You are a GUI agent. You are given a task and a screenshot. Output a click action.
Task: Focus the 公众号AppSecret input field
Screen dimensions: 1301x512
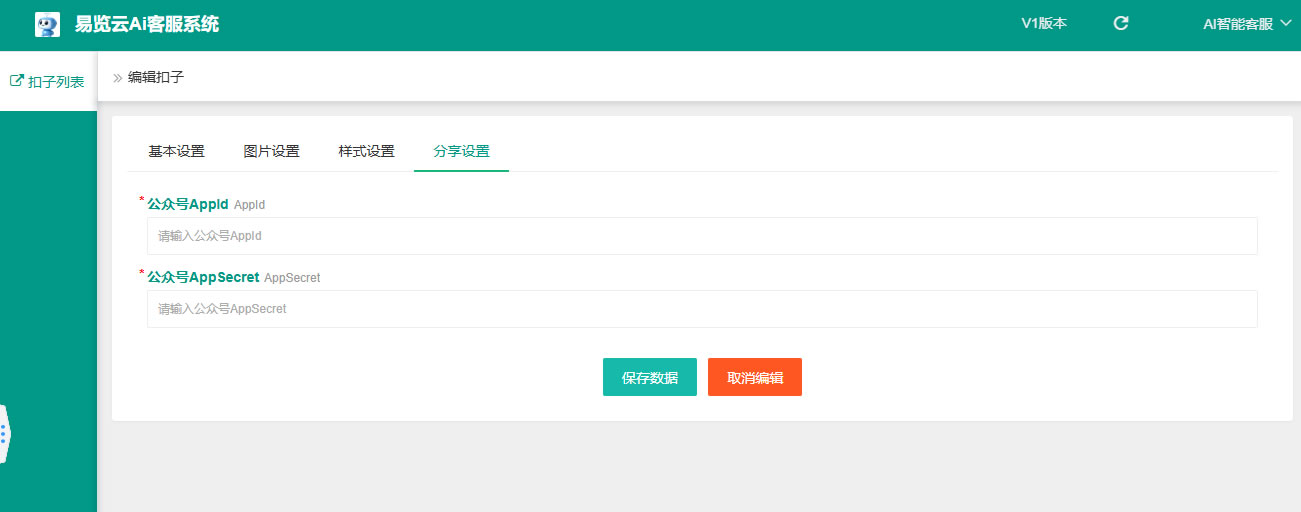click(701, 309)
